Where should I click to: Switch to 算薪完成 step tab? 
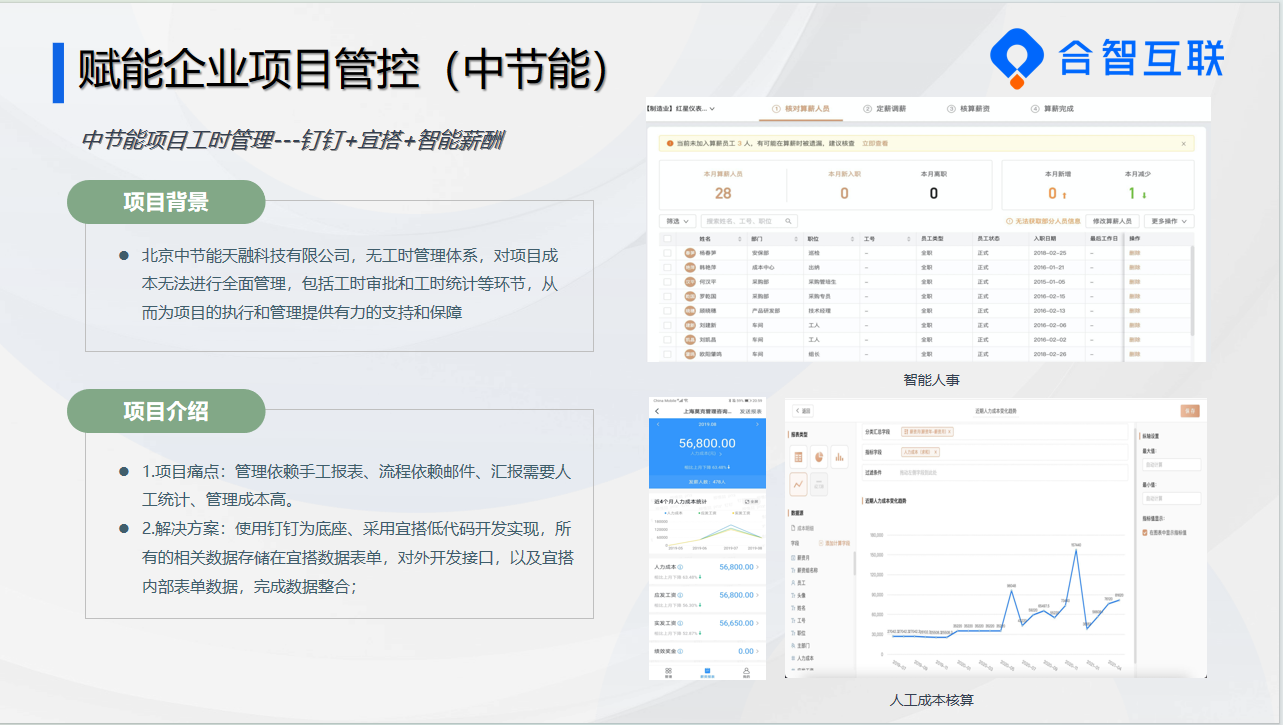(1053, 108)
